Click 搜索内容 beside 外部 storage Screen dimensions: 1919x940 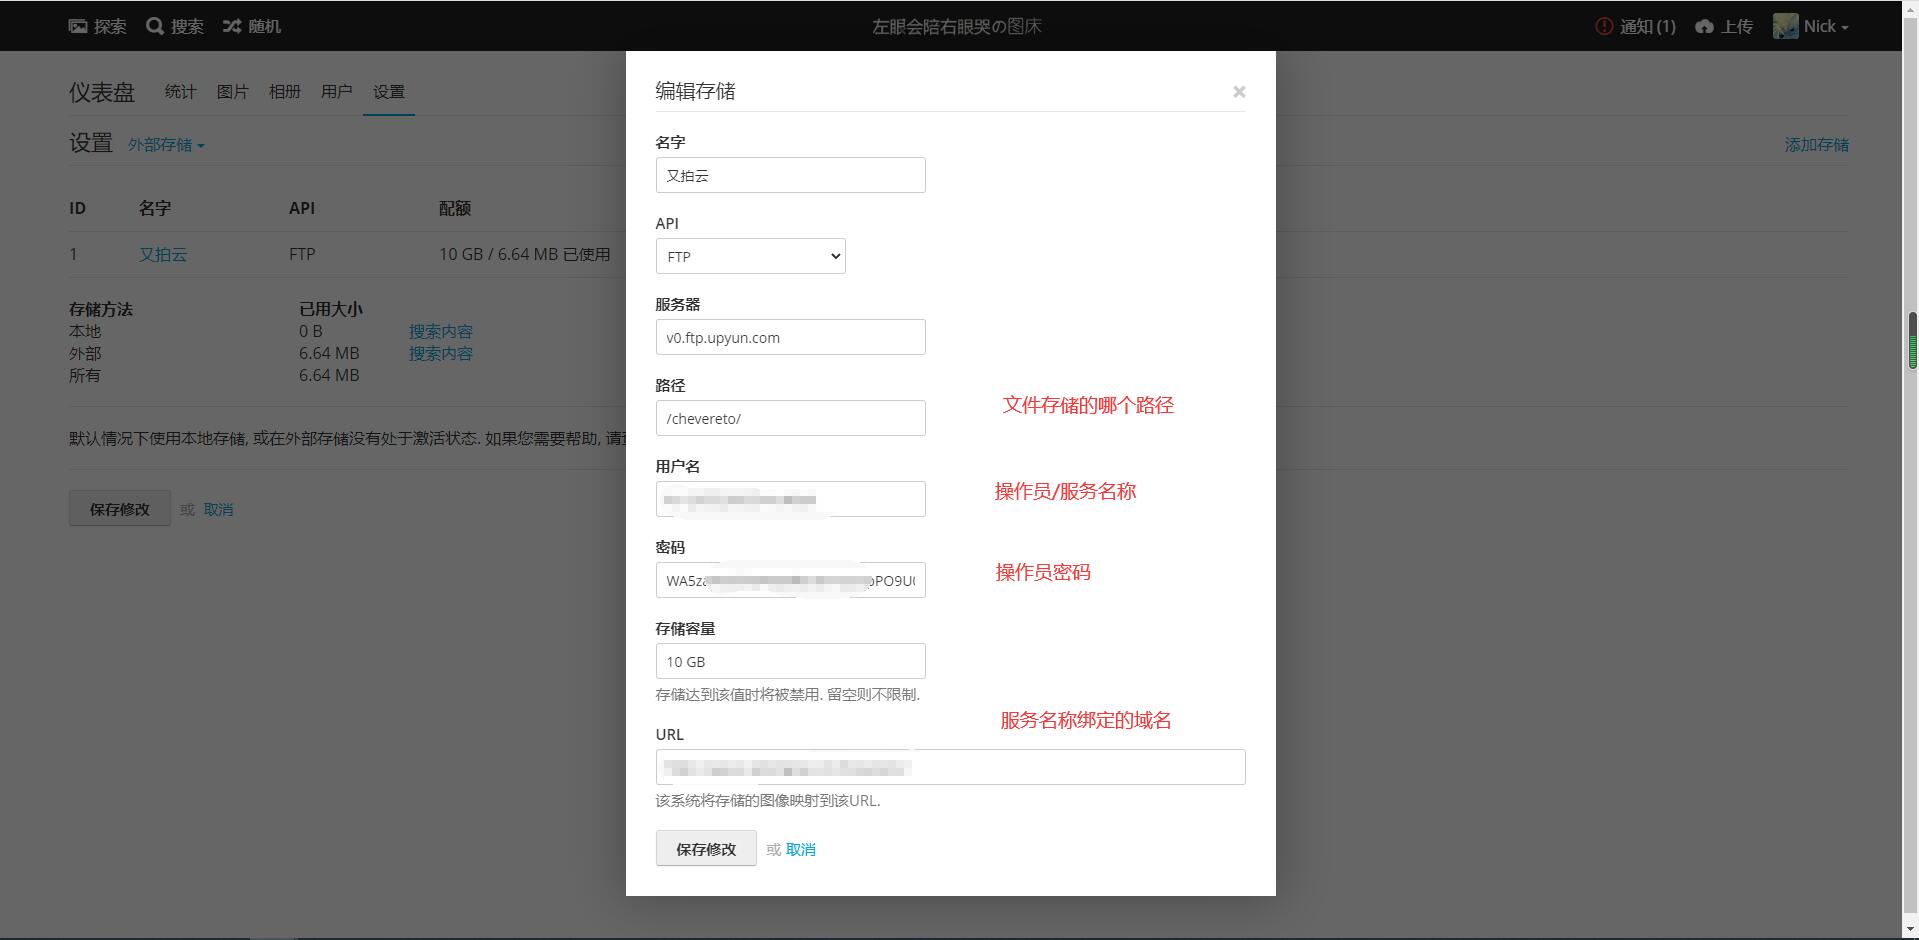click(x=441, y=353)
